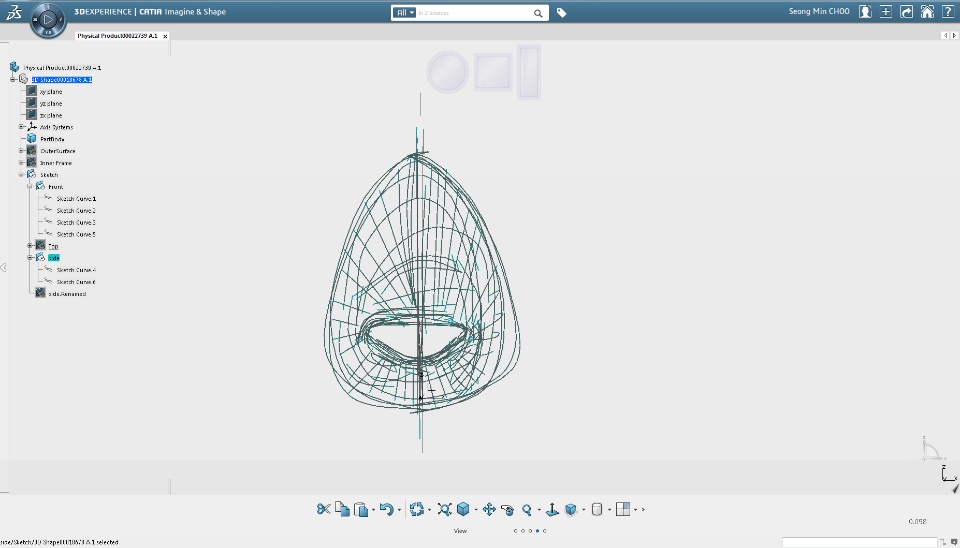This screenshot has width=960, height=548.
Task: Click the tab scroll left arrow
Action: coord(945,36)
